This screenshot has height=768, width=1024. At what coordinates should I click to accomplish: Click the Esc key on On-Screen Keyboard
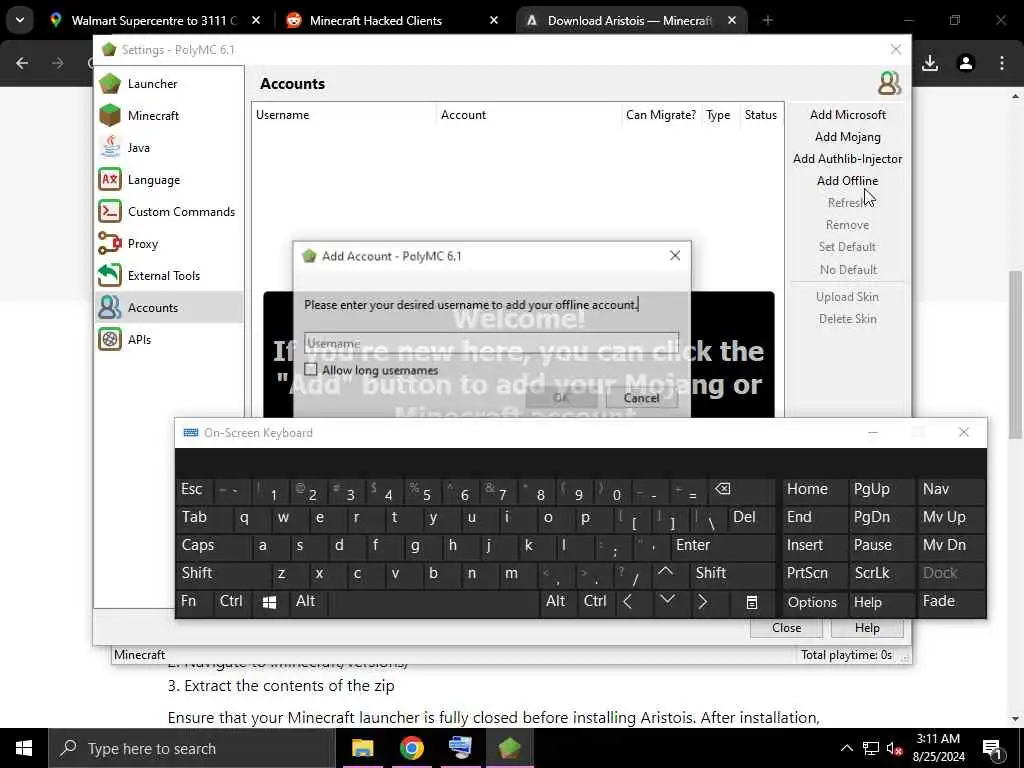tap(193, 489)
